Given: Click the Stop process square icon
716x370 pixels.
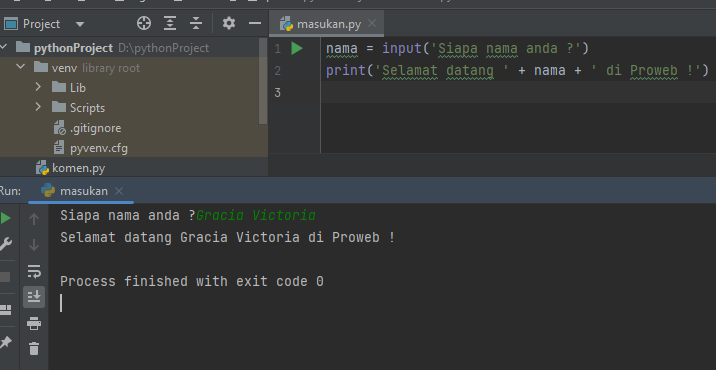Looking at the screenshot, I should [5, 277].
